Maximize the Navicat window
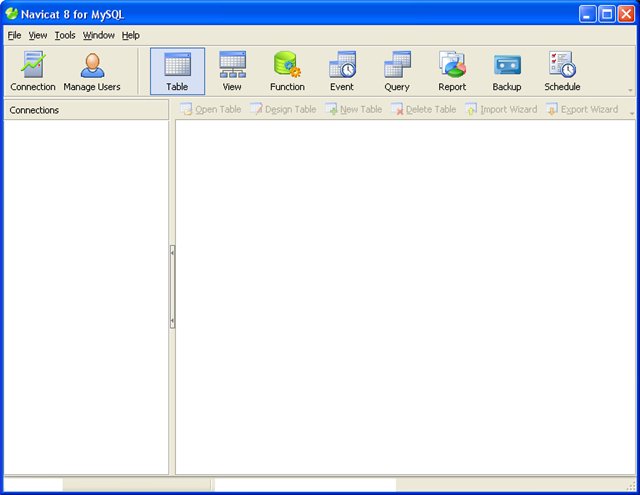Screen dimensions: 640x495 [607, 14]
